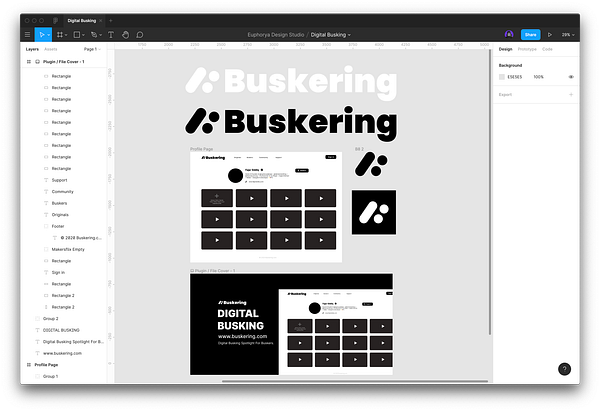600x411 pixels.
Task: Open Euphorya Design Studio breadcrumb link
Action: point(276,35)
